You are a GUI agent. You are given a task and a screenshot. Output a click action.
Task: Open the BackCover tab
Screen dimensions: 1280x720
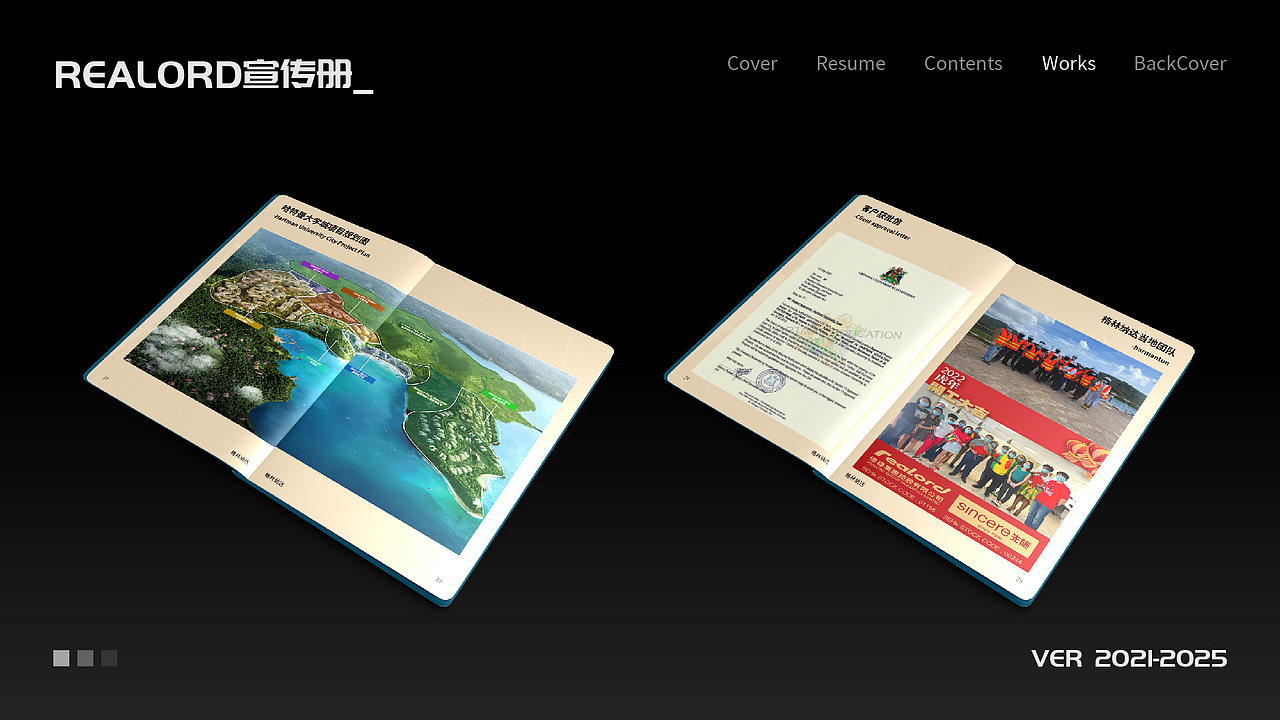[x=1180, y=63]
